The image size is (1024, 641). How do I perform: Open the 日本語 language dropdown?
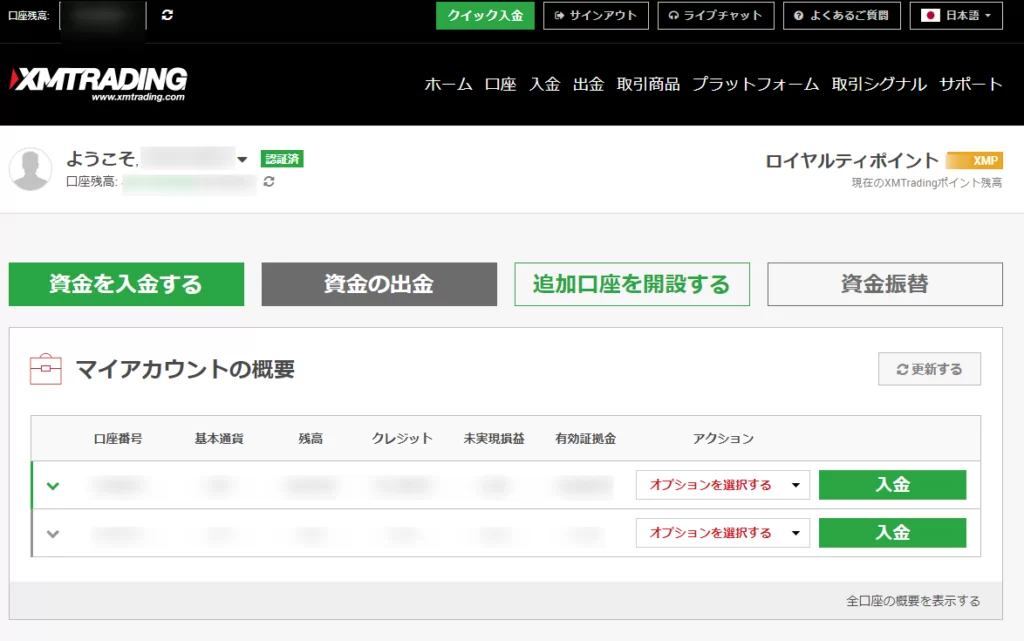click(x=968, y=15)
